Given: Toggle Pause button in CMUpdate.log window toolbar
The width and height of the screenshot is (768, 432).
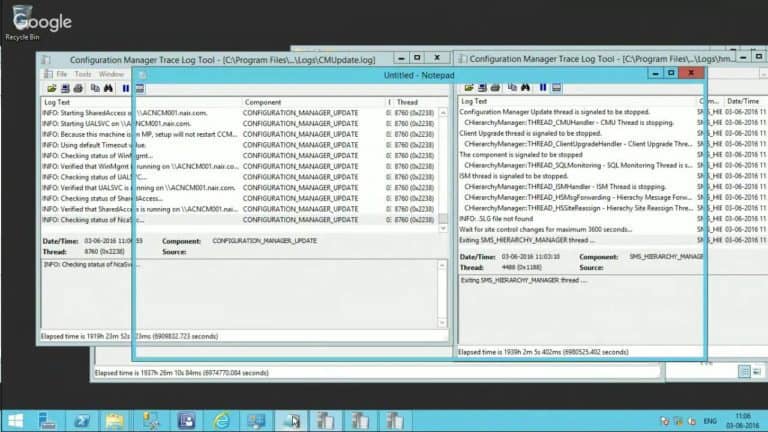Looking at the screenshot, I should click(126, 89).
